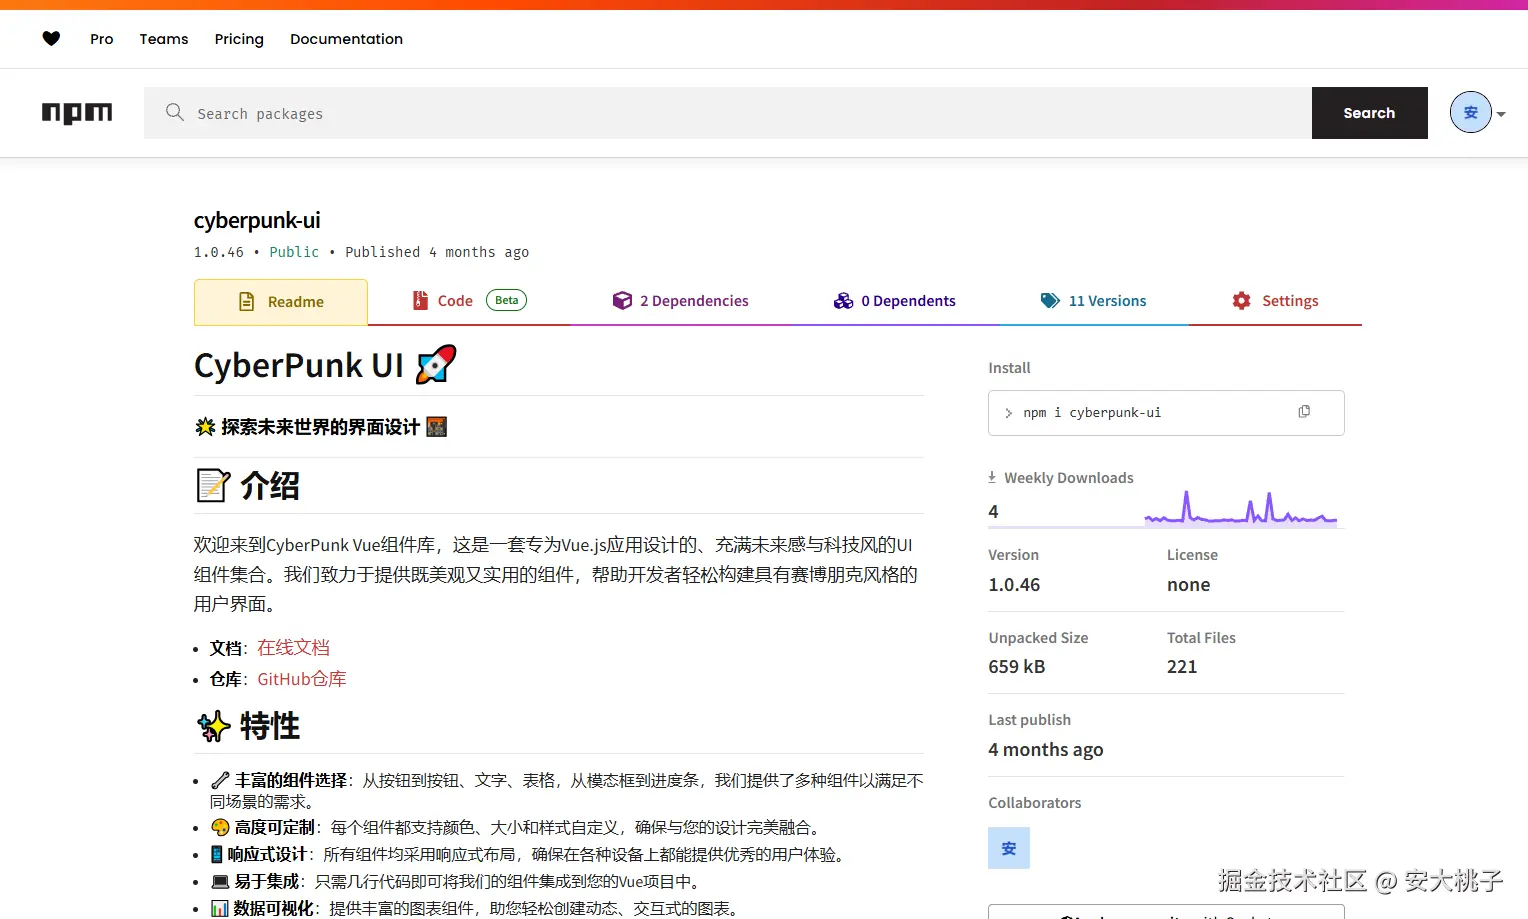This screenshot has height=919, width=1528.
Task: Click the Dependents icon
Action: point(844,300)
